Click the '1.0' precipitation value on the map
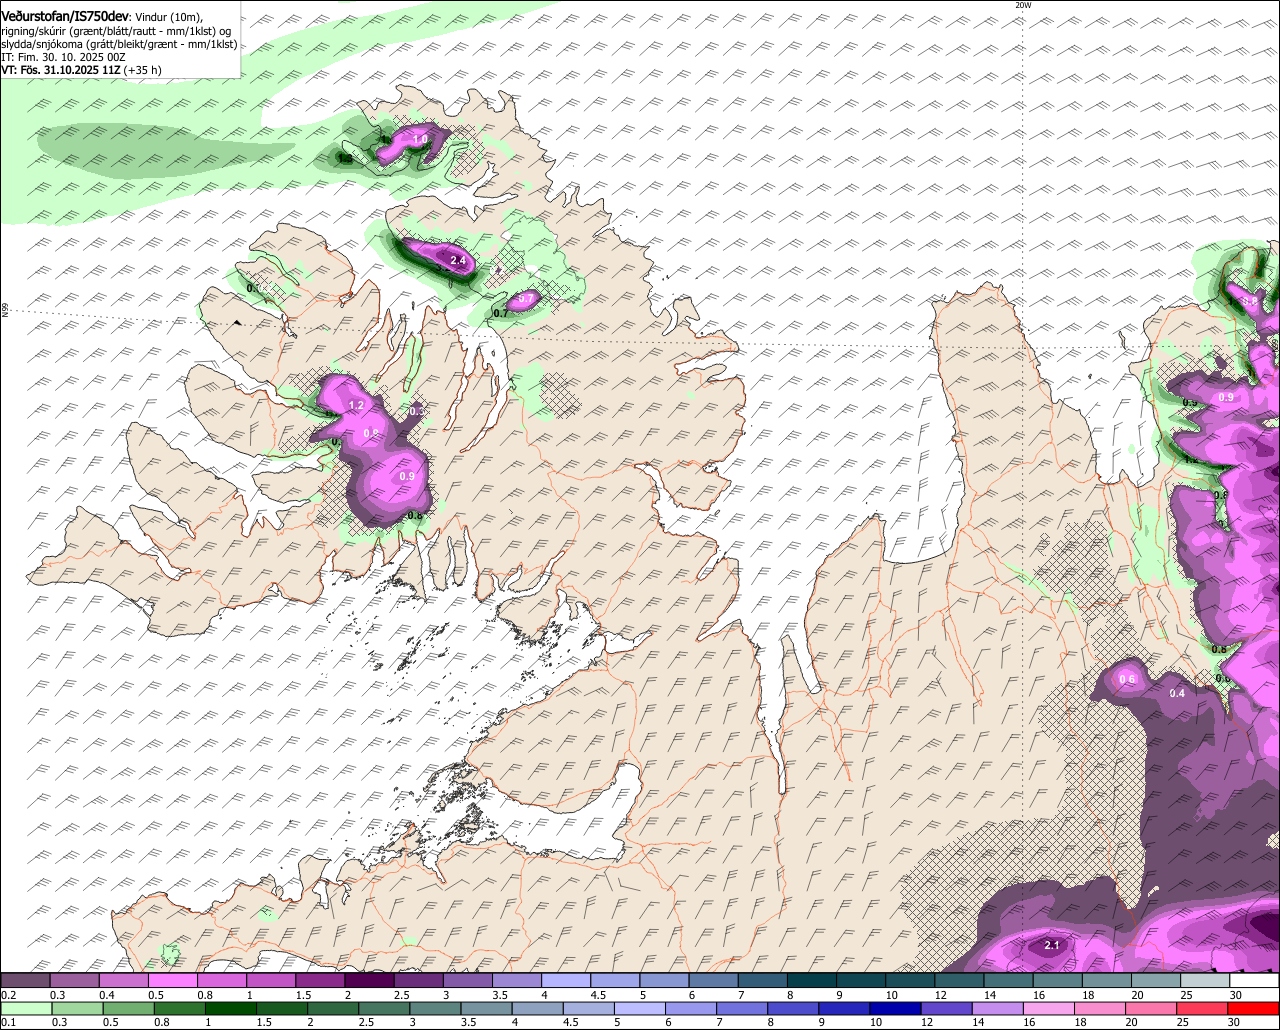Viewport: 1280px width, 1030px height. (x=420, y=138)
